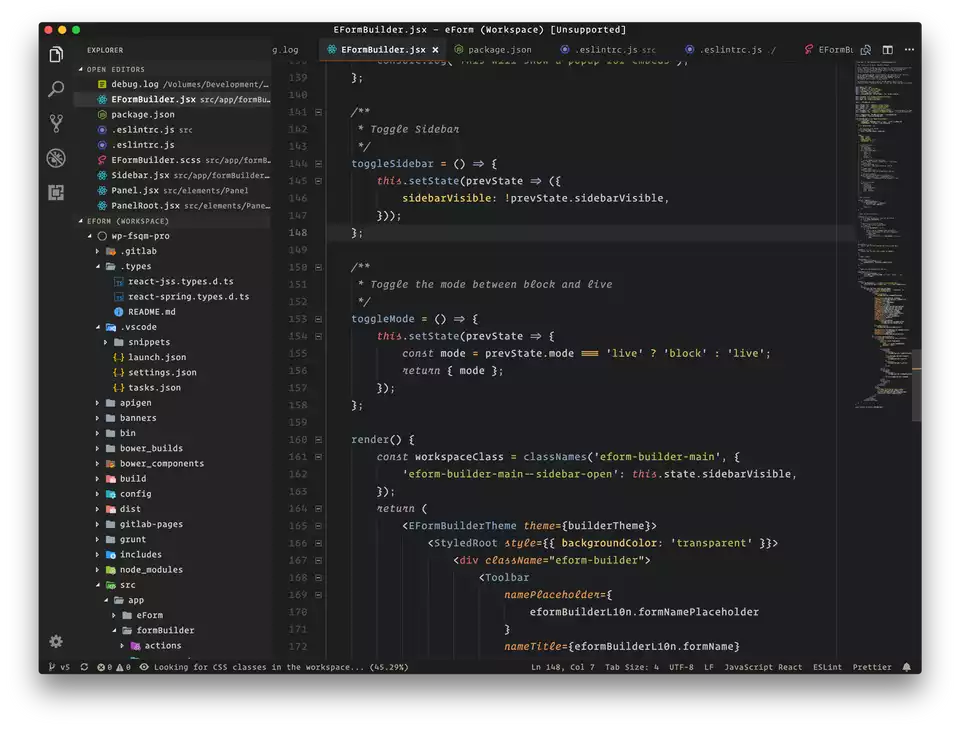Open the editor more actions menu
Screen dimensions: 960x729
[909, 50]
